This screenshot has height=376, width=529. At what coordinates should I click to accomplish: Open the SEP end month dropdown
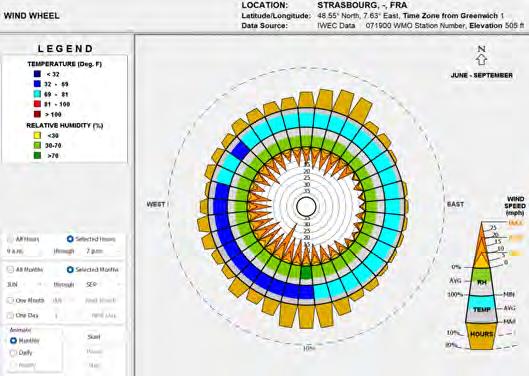tap(103, 285)
